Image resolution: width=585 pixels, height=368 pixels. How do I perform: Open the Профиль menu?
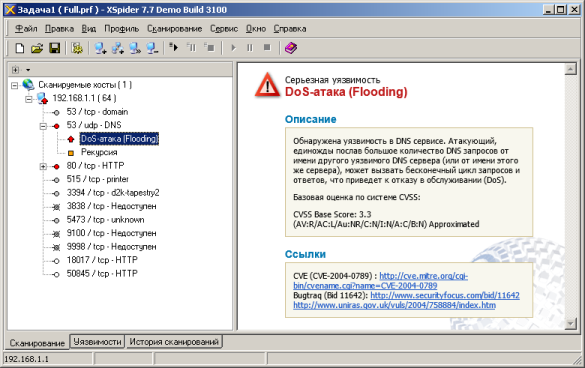[x=122, y=29]
